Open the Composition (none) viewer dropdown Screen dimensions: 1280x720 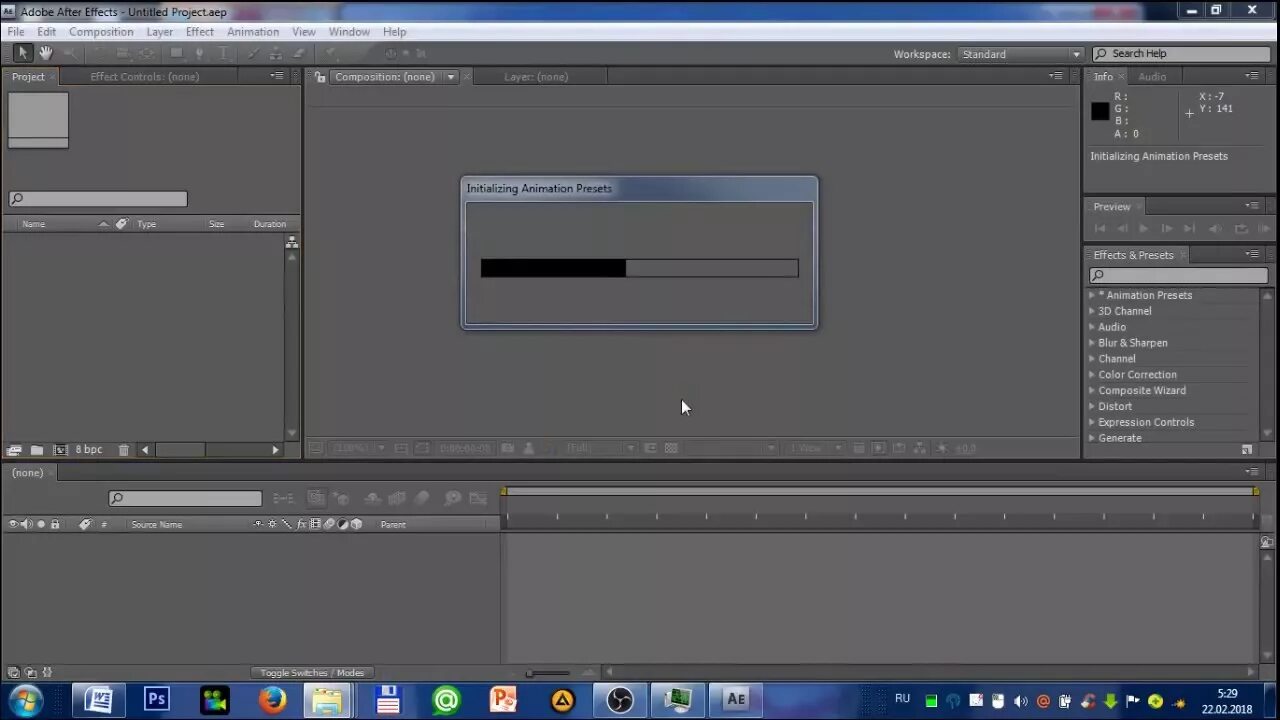[x=451, y=77]
